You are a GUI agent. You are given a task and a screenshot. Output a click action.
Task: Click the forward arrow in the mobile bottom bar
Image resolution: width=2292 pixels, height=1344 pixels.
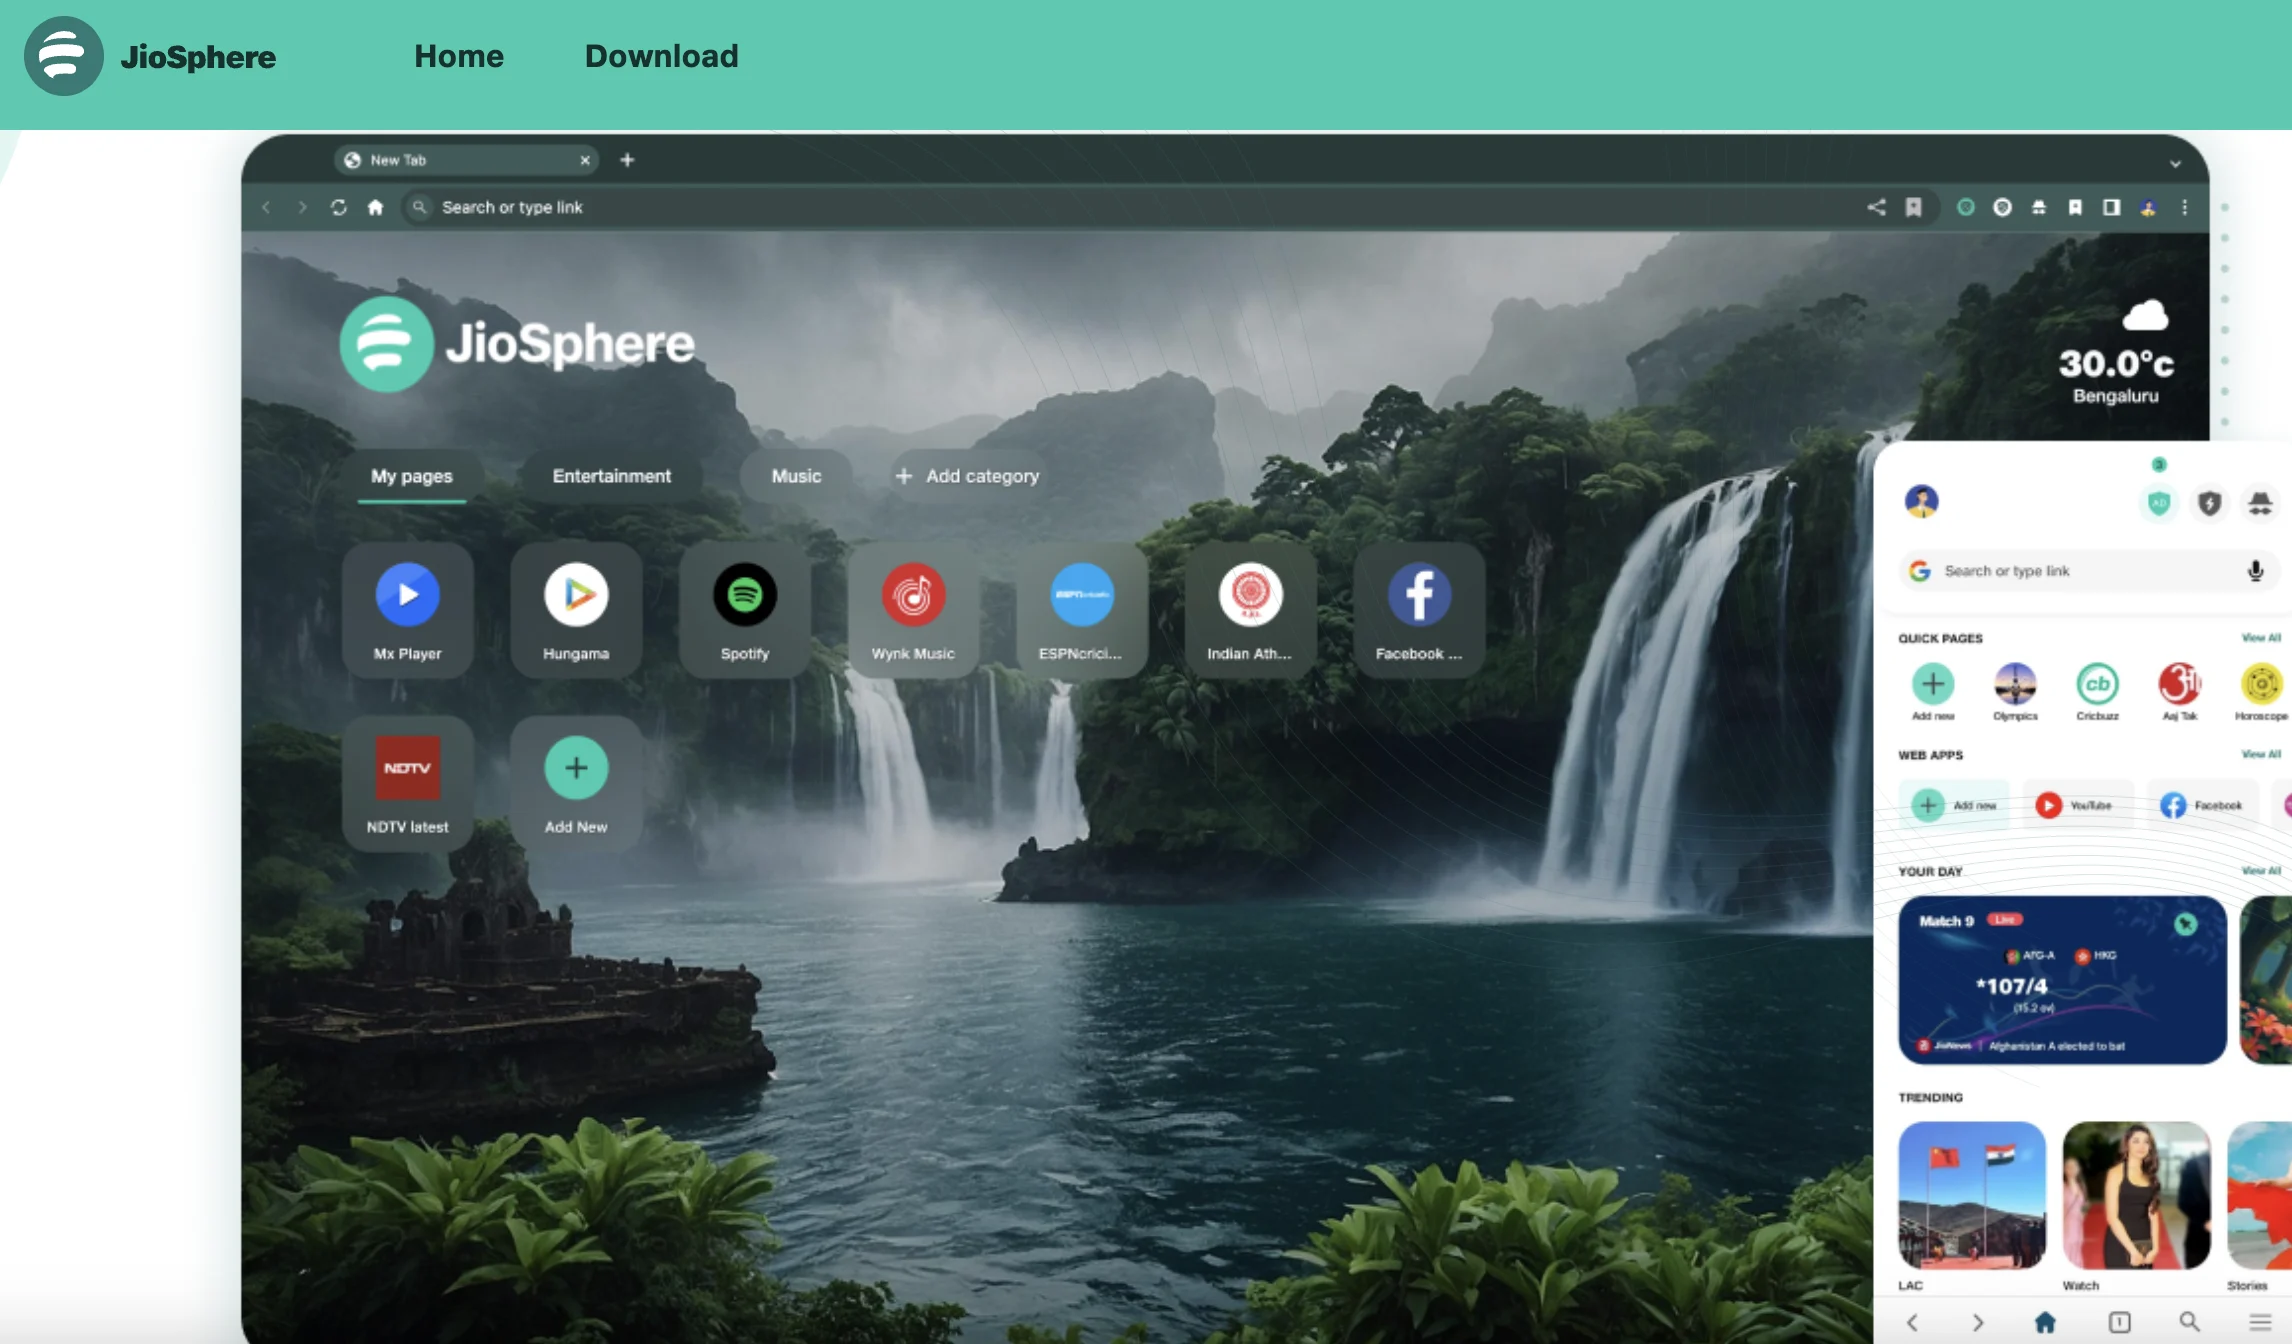click(1978, 1322)
